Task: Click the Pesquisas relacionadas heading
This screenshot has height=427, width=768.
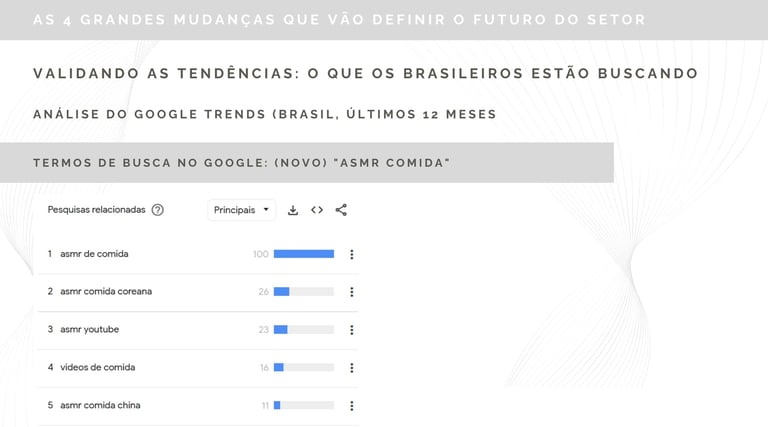Action: coord(96,210)
